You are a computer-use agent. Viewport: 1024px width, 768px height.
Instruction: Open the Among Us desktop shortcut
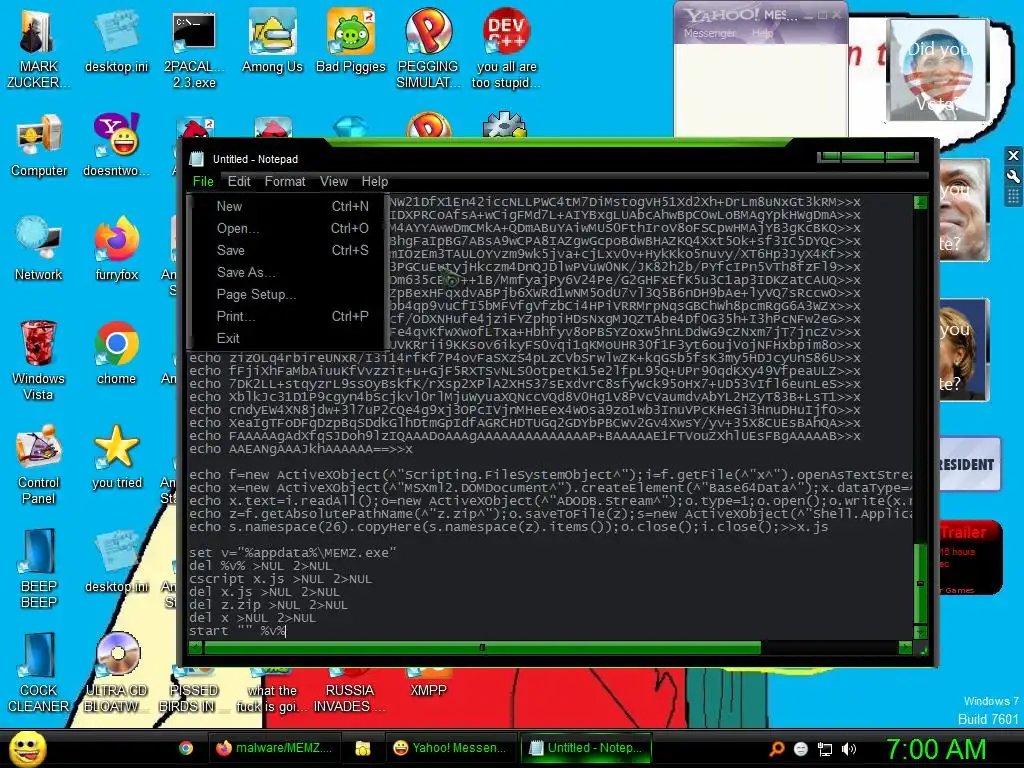pyautogui.click(x=272, y=40)
